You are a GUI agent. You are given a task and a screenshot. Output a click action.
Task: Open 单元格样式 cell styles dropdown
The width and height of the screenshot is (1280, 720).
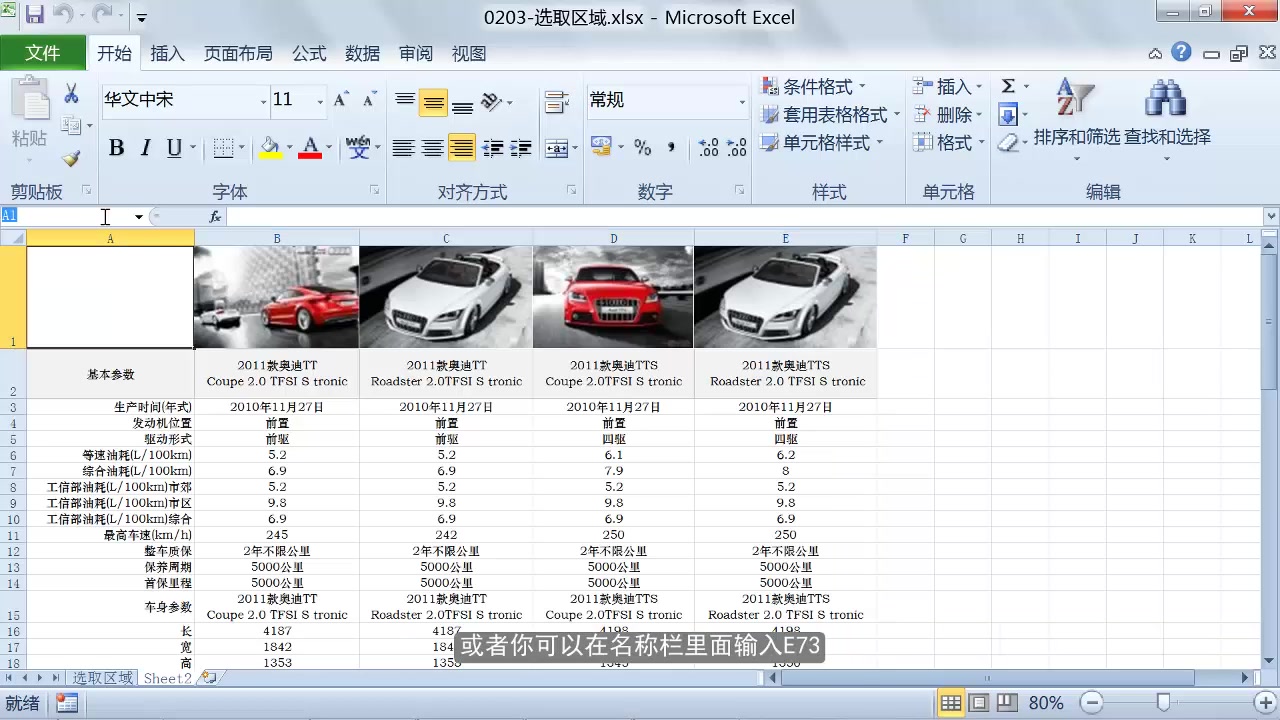pos(821,143)
